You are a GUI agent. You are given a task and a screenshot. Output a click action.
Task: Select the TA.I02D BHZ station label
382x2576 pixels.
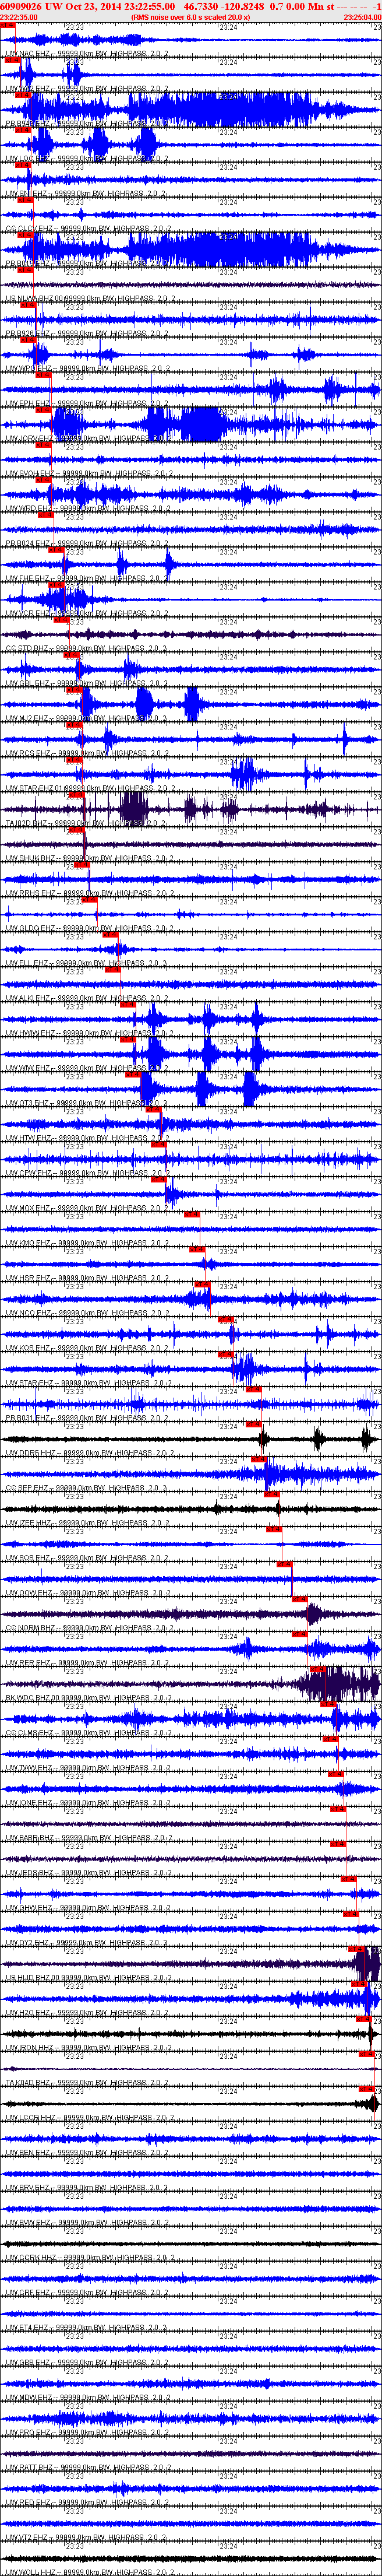[x=87, y=823]
